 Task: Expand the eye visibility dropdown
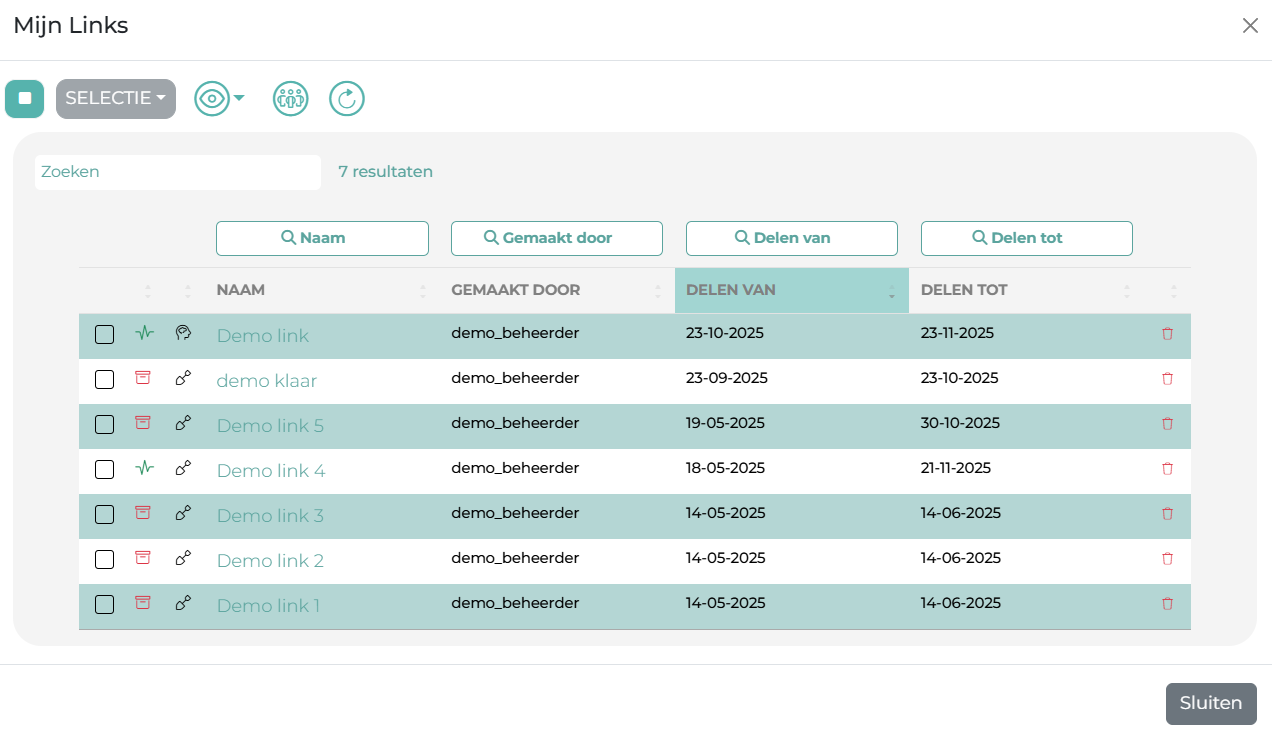[x=219, y=99]
